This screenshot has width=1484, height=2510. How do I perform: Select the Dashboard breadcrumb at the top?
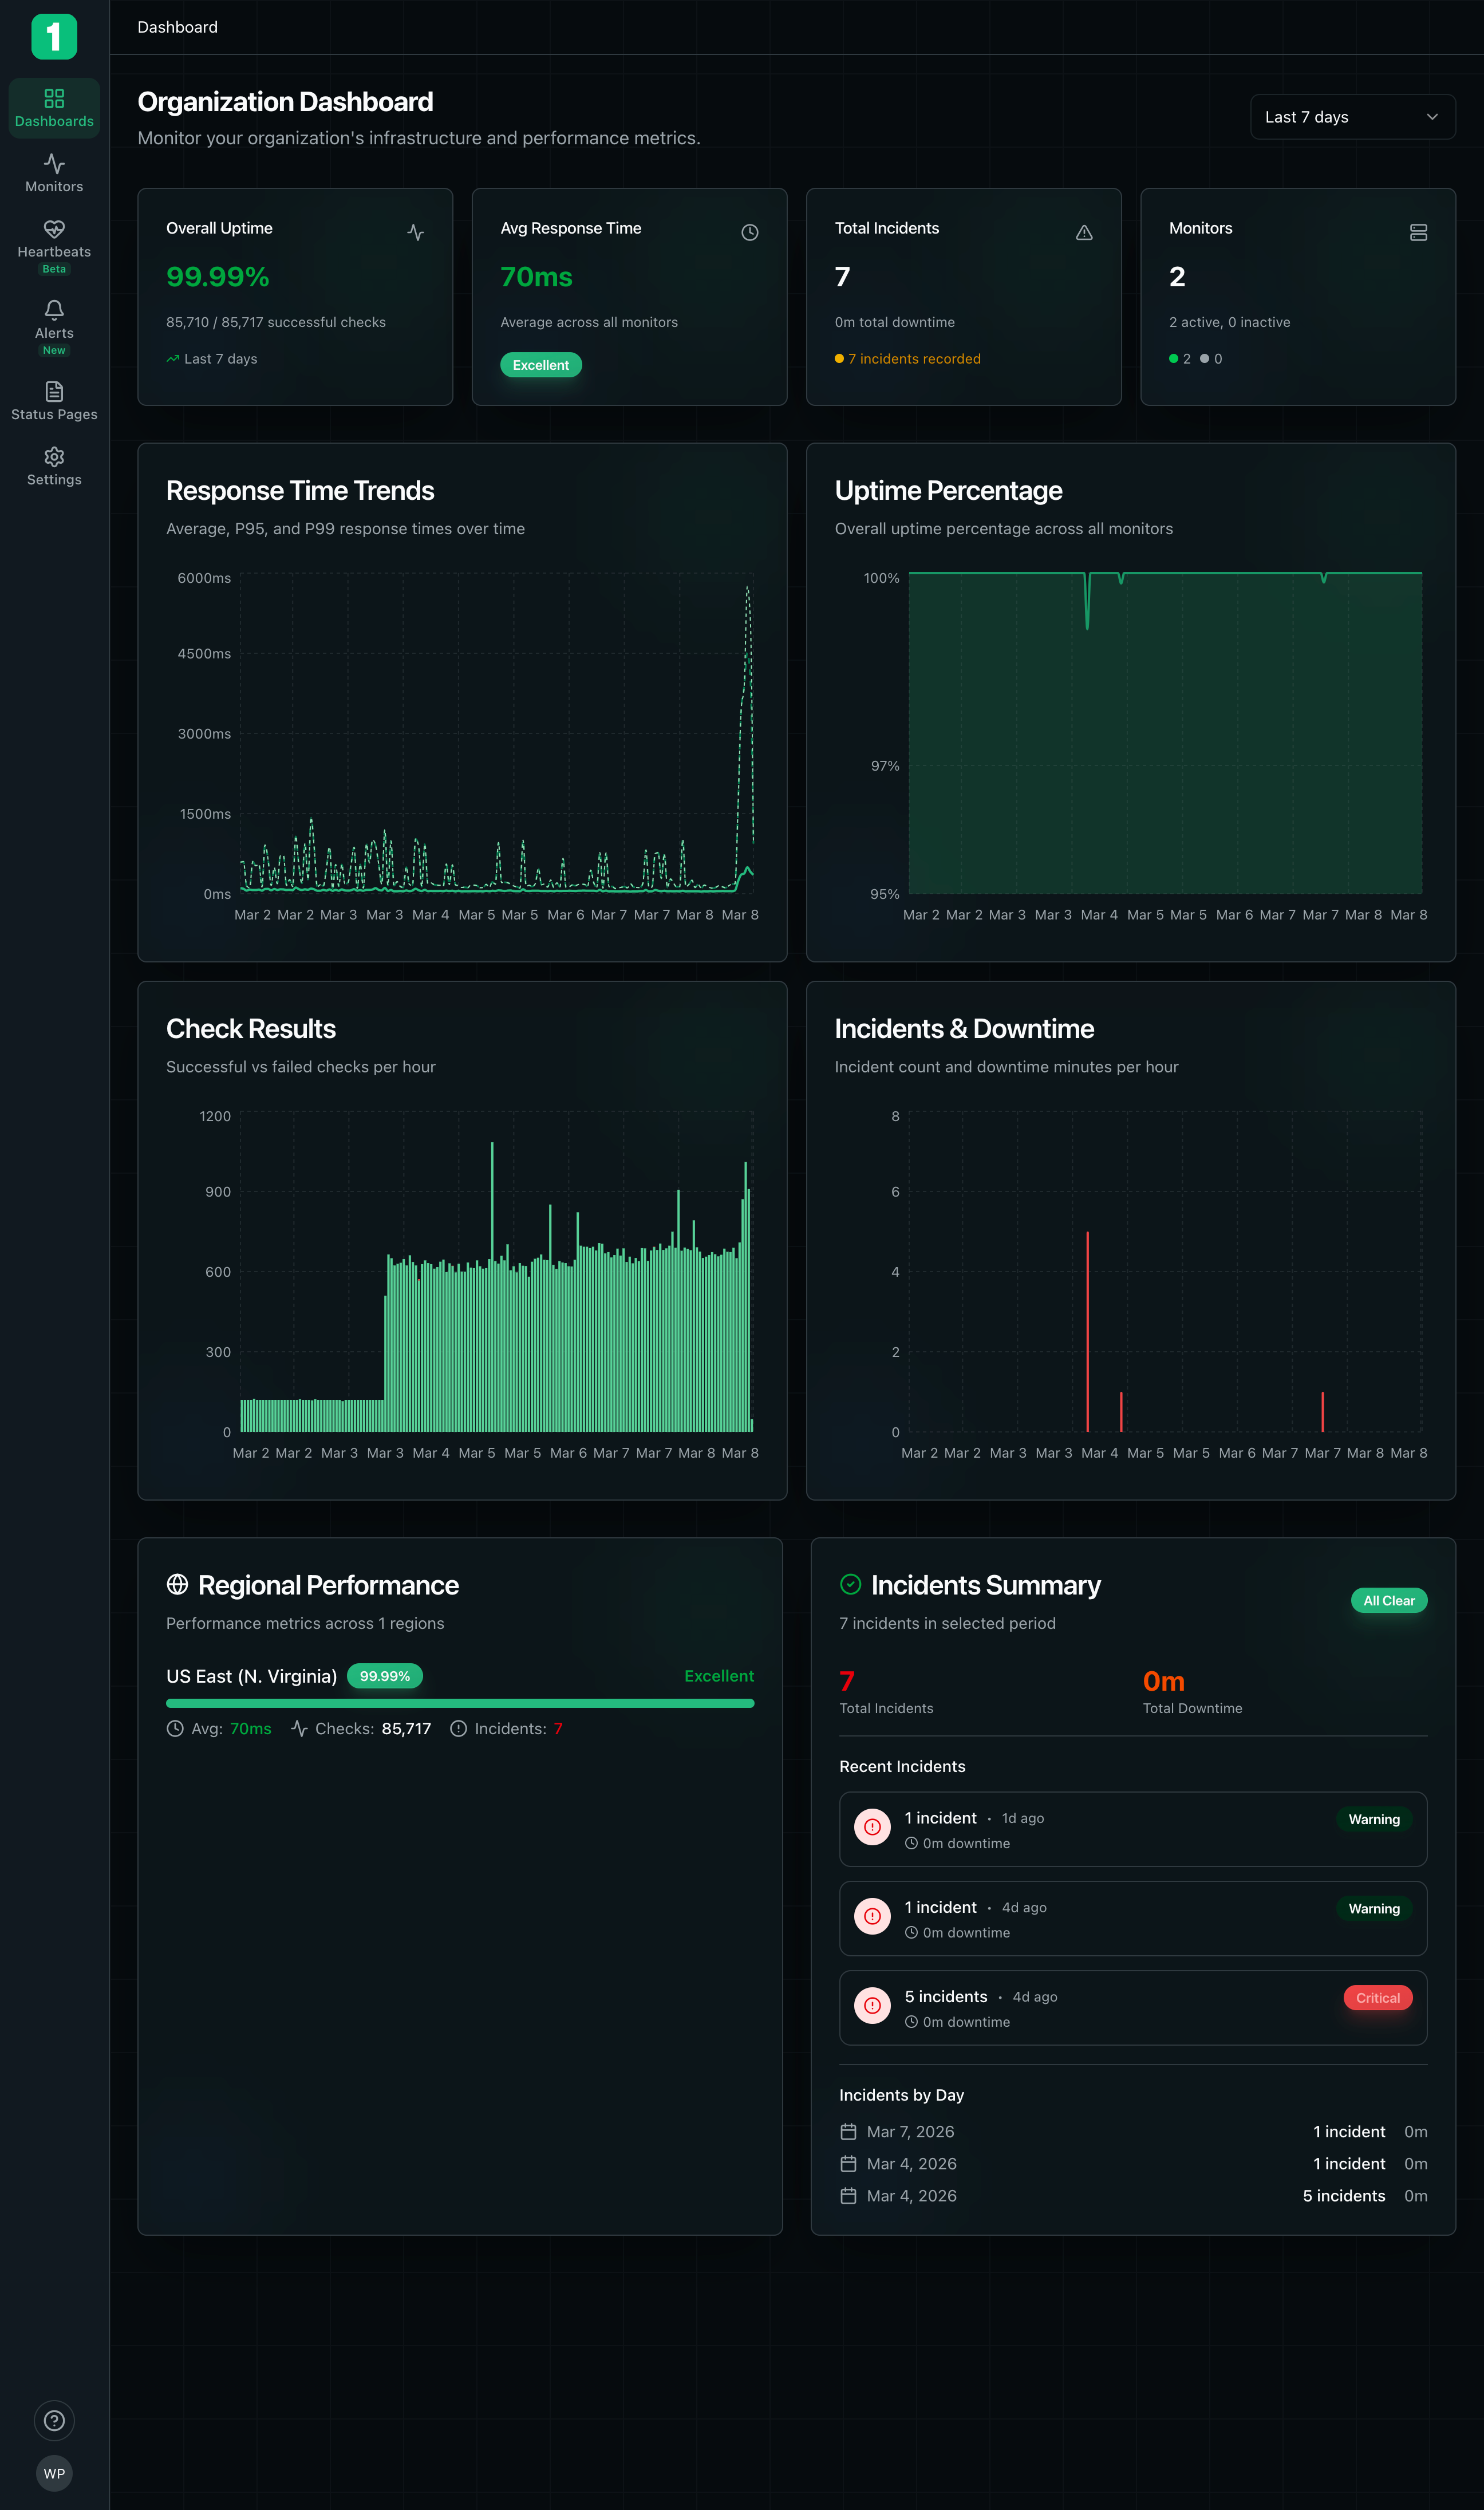click(177, 27)
